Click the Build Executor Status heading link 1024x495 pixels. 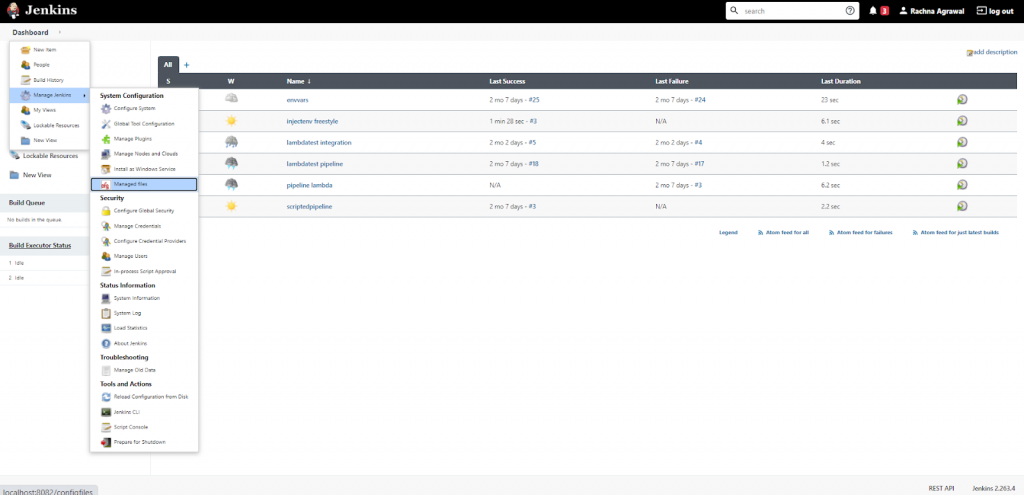40,246
